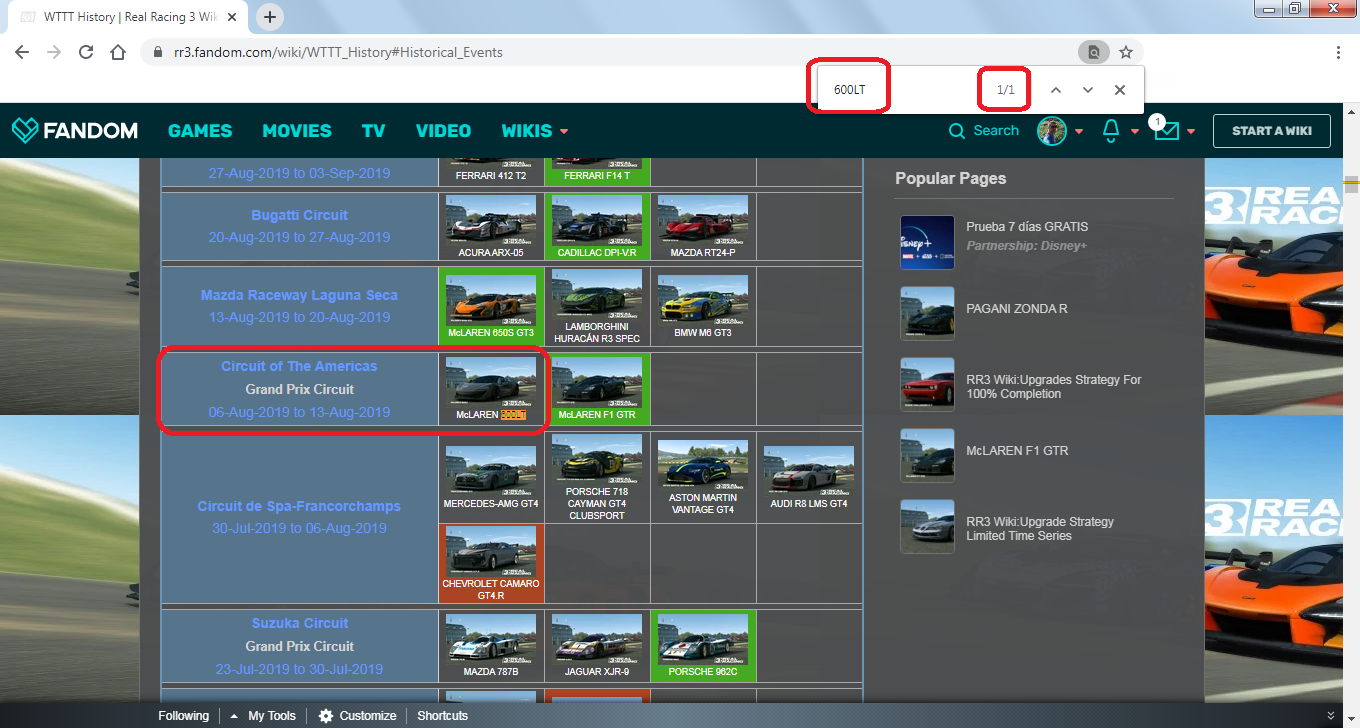Open the VIDEO navigation item

pyautogui.click(x=443, y=131)
